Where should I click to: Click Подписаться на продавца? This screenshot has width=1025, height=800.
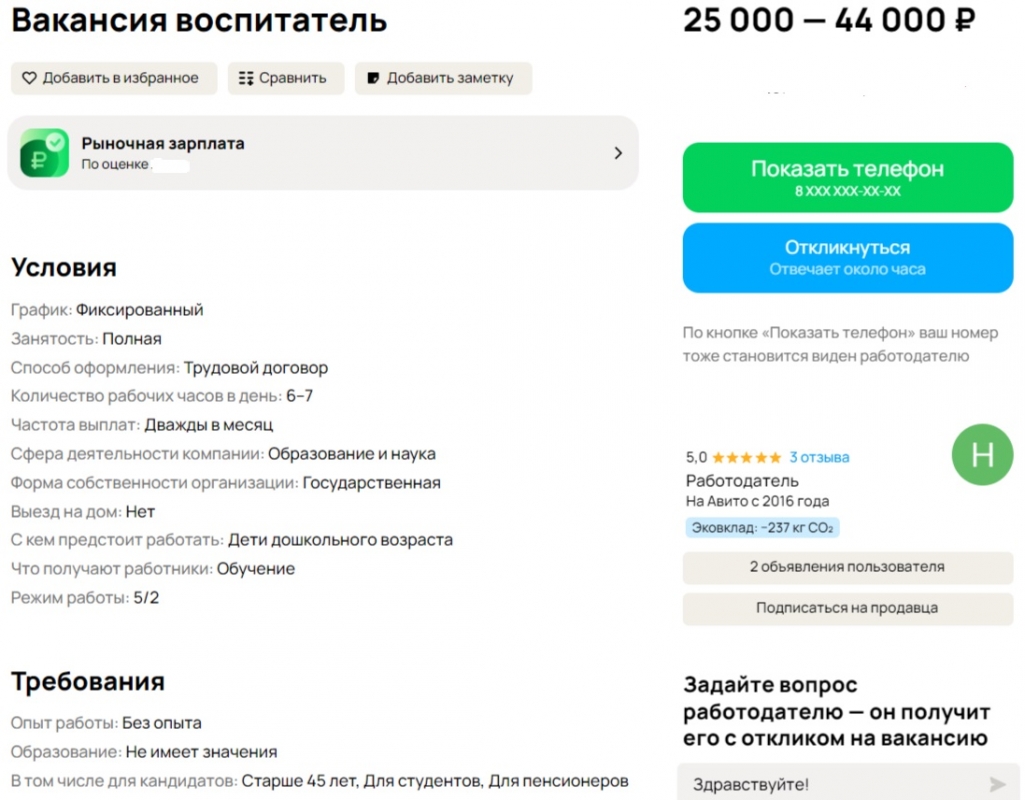(847, 608)
